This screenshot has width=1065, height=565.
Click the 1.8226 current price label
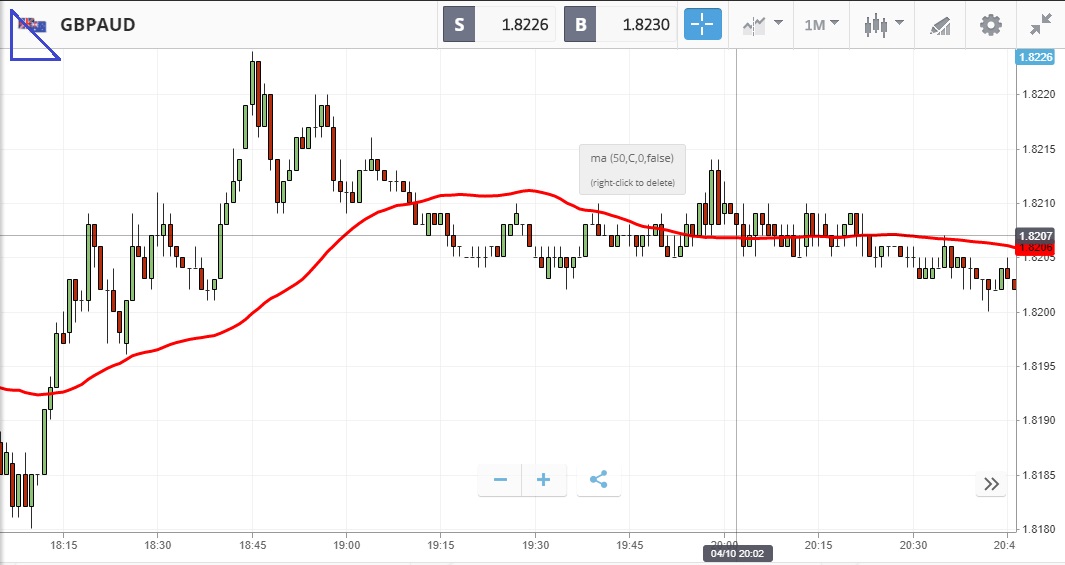[1035, 57]
